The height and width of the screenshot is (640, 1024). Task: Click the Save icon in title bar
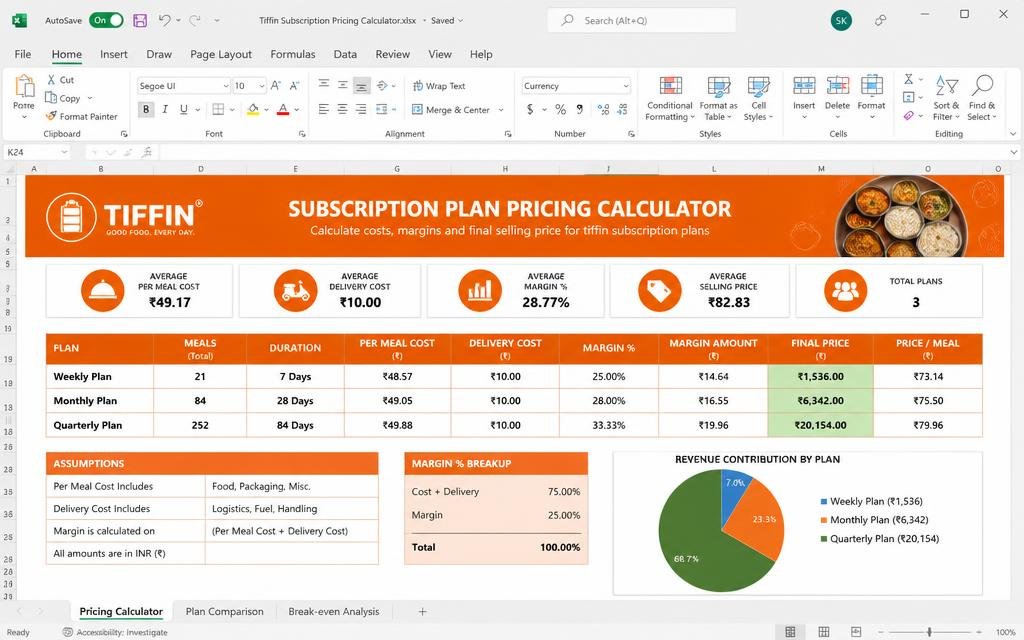(x=140, y=20)
